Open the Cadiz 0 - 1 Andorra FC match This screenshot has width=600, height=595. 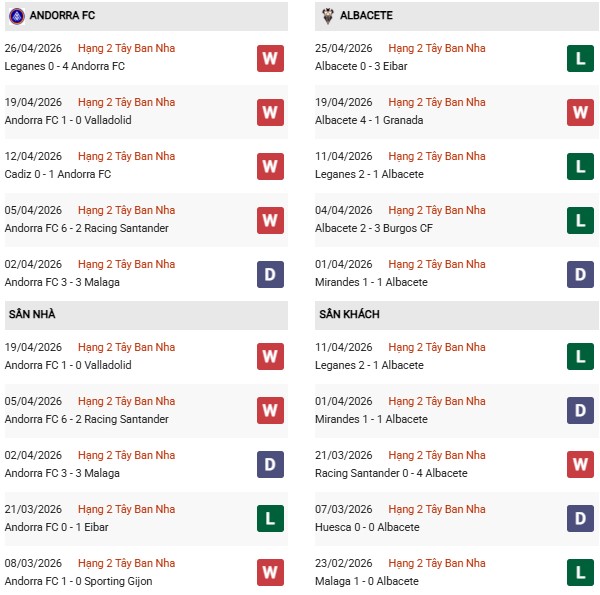tap(60, 174)
